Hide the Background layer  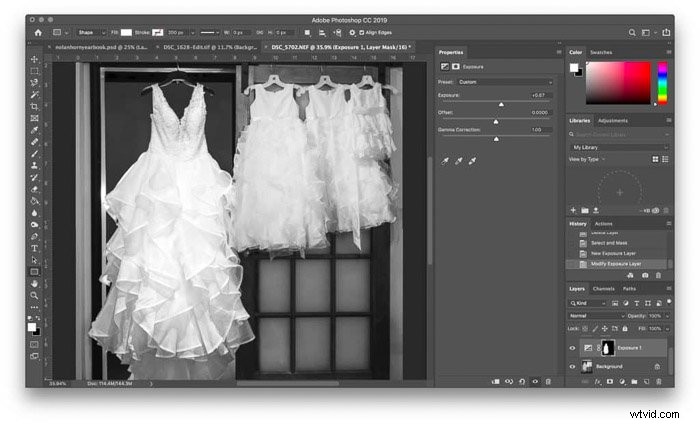tap(572, 367)
